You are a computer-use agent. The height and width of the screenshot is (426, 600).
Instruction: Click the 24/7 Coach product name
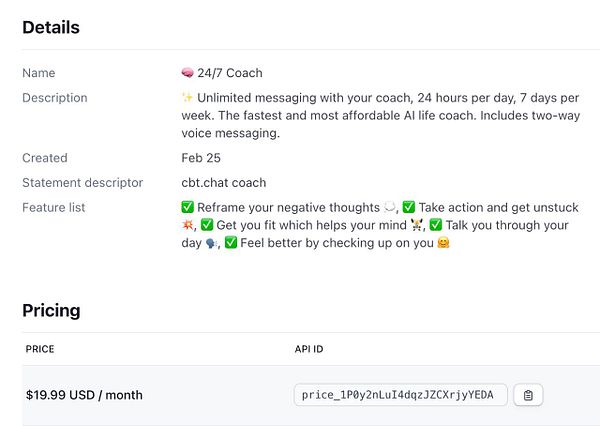point(230,73)
